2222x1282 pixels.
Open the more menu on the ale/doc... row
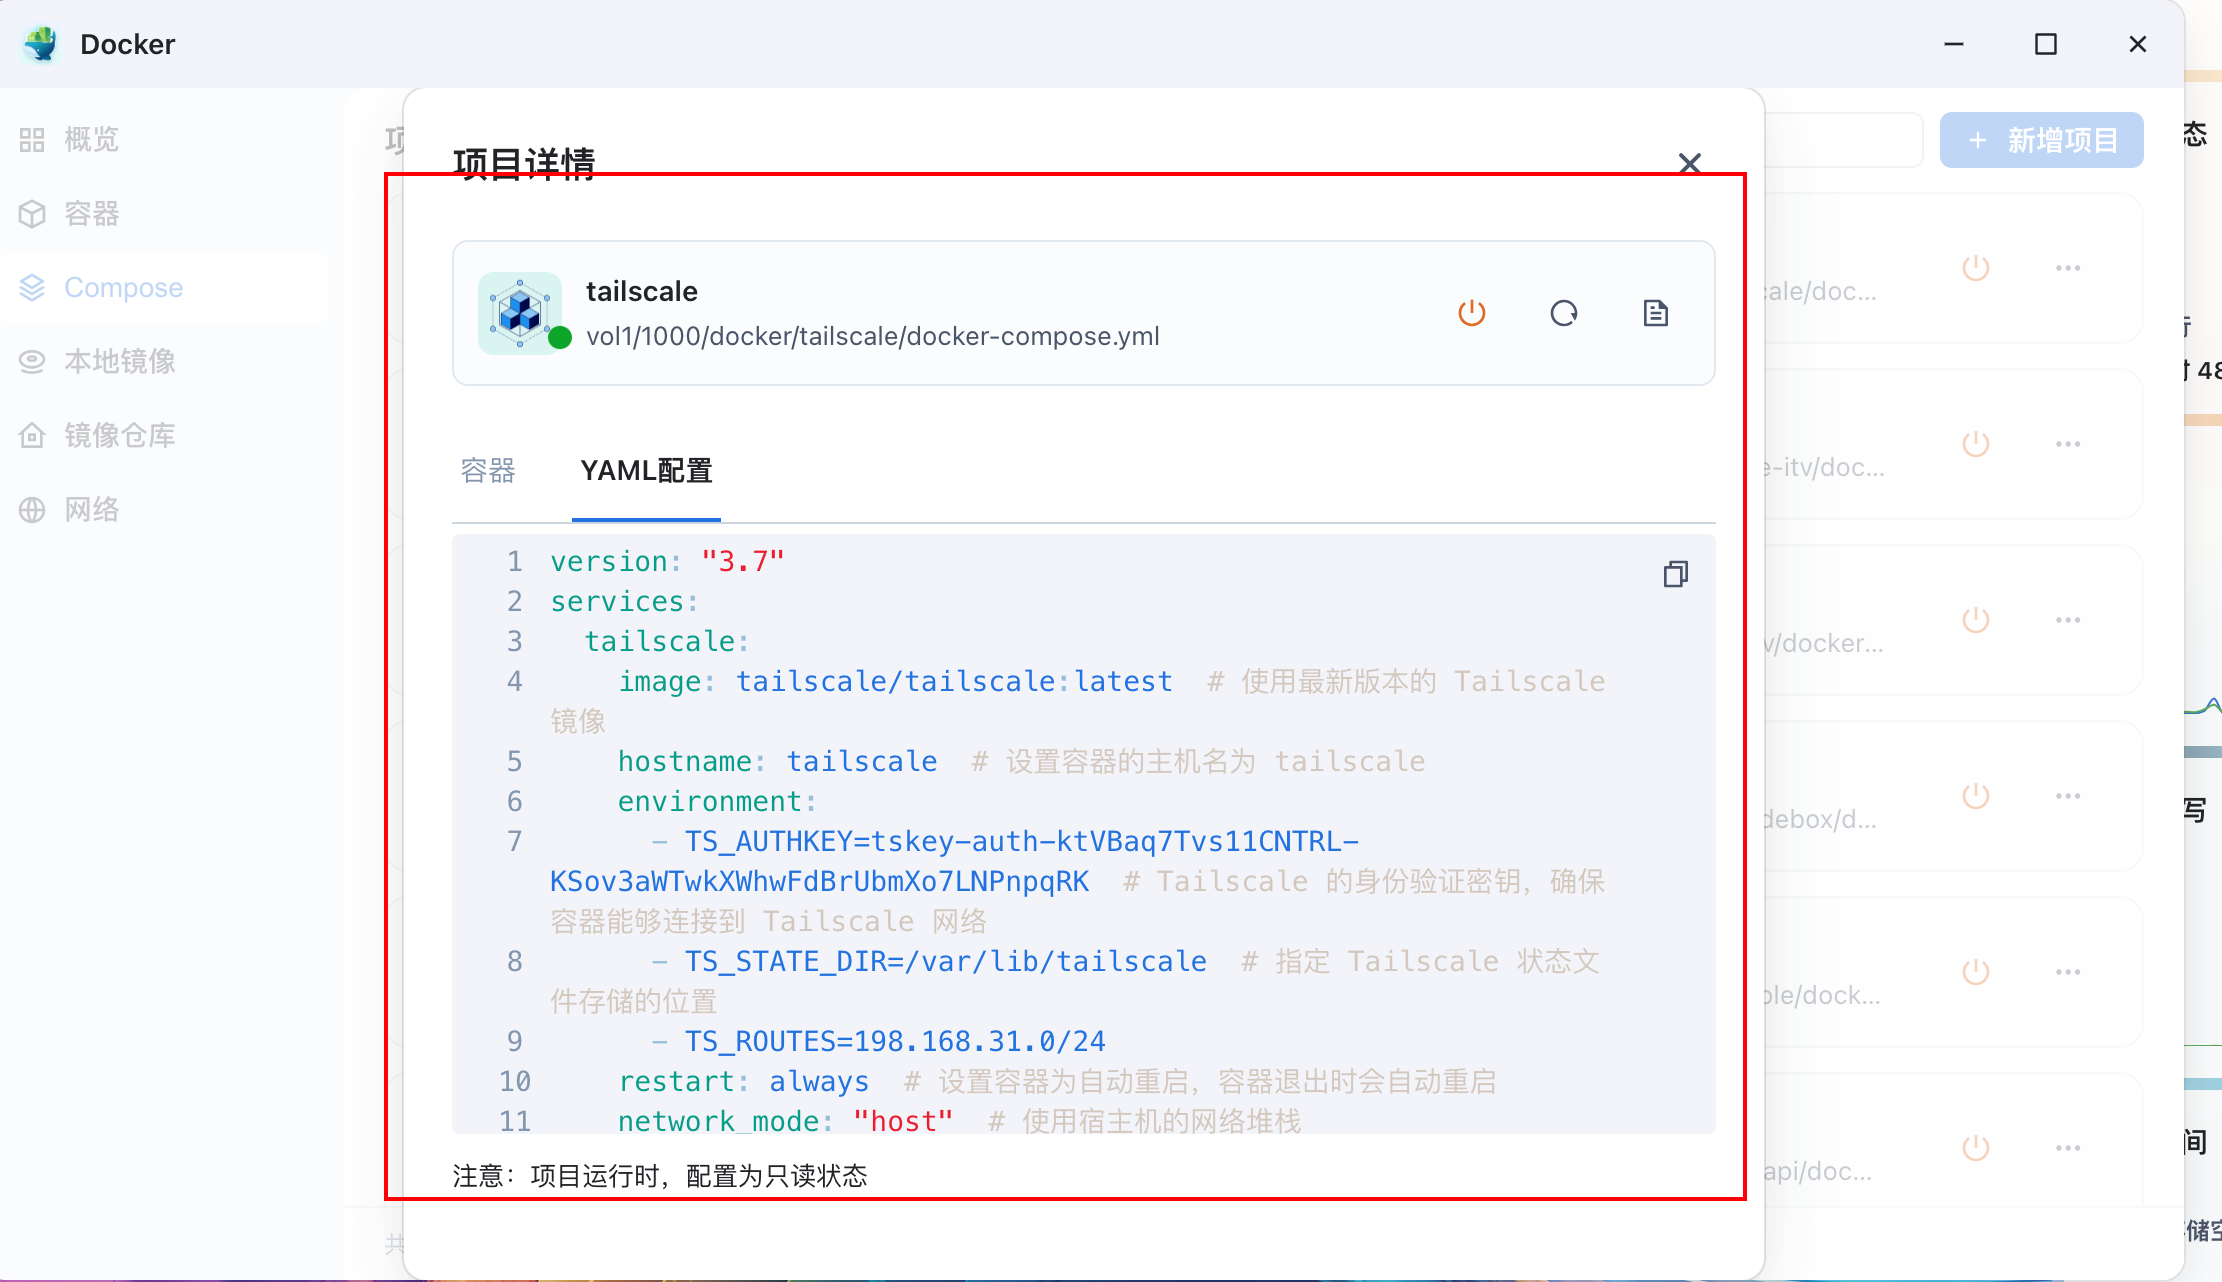point(2068,268)
